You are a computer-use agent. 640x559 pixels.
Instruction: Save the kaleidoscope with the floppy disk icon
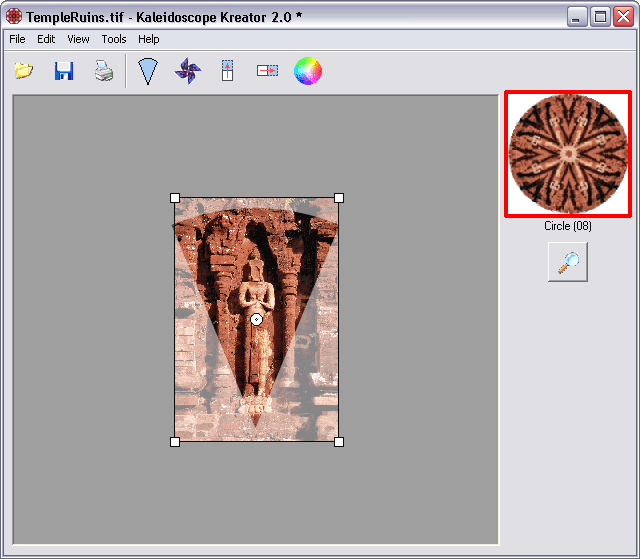64,71
